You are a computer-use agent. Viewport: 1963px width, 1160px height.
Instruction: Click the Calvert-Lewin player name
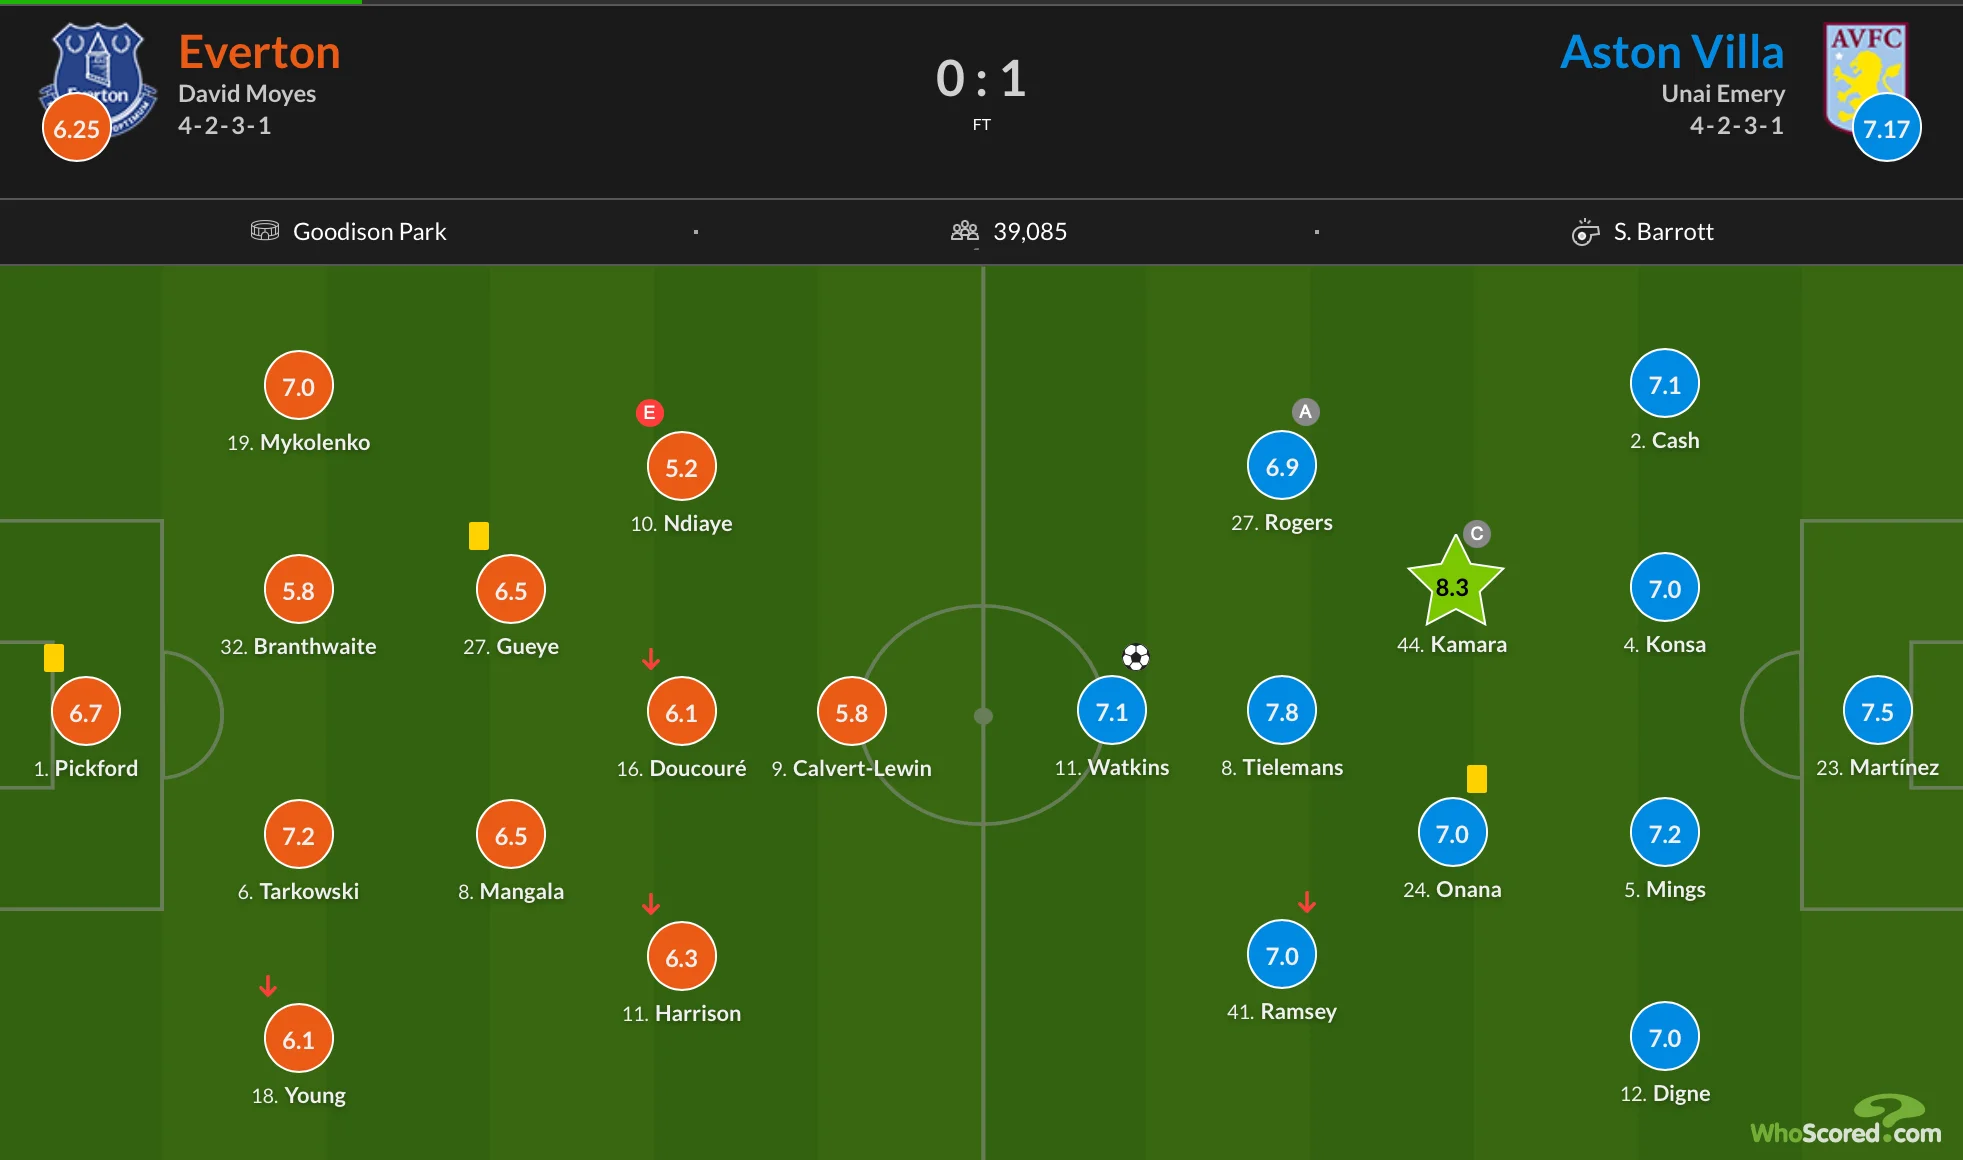click(x=861, y=768)
